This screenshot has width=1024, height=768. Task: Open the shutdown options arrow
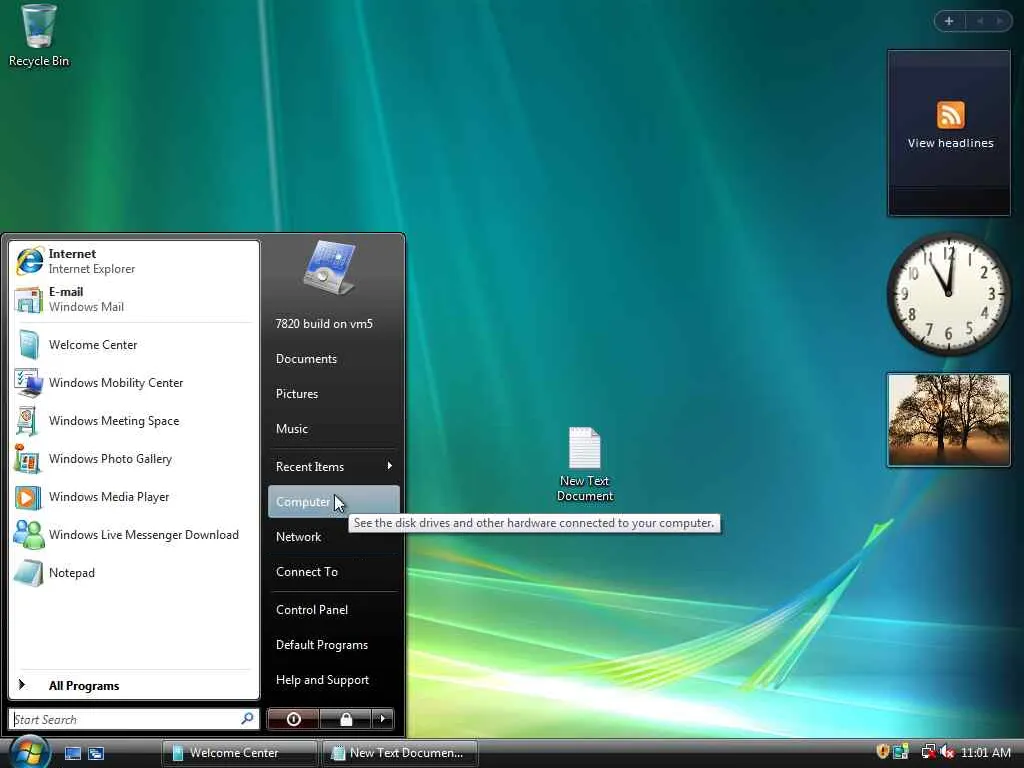point(383,719)
